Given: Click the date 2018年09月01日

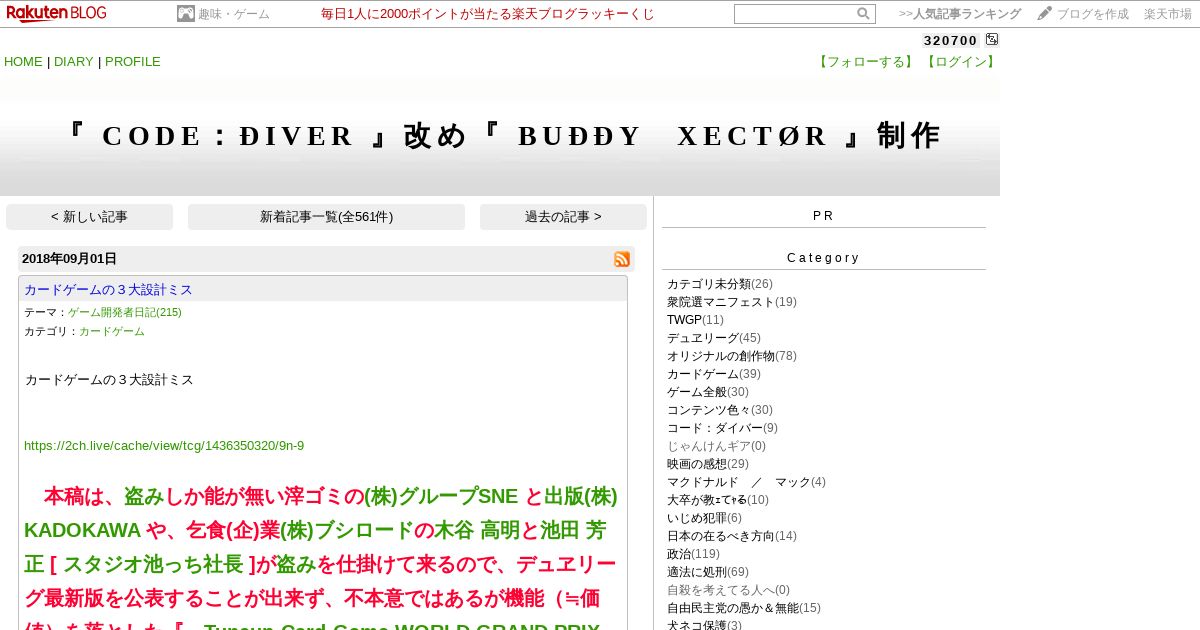Looking at the screenshot, I should coord(69,259).
